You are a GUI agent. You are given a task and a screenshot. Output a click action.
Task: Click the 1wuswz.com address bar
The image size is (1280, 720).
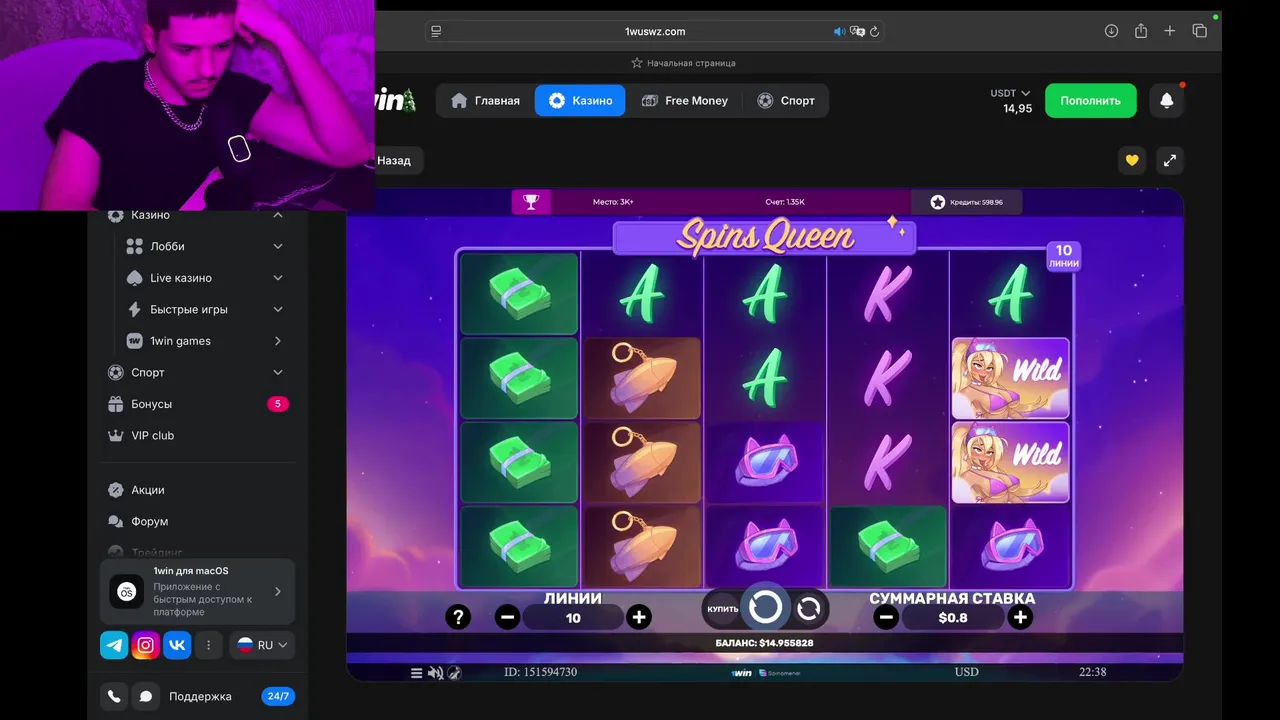[655, 32]
